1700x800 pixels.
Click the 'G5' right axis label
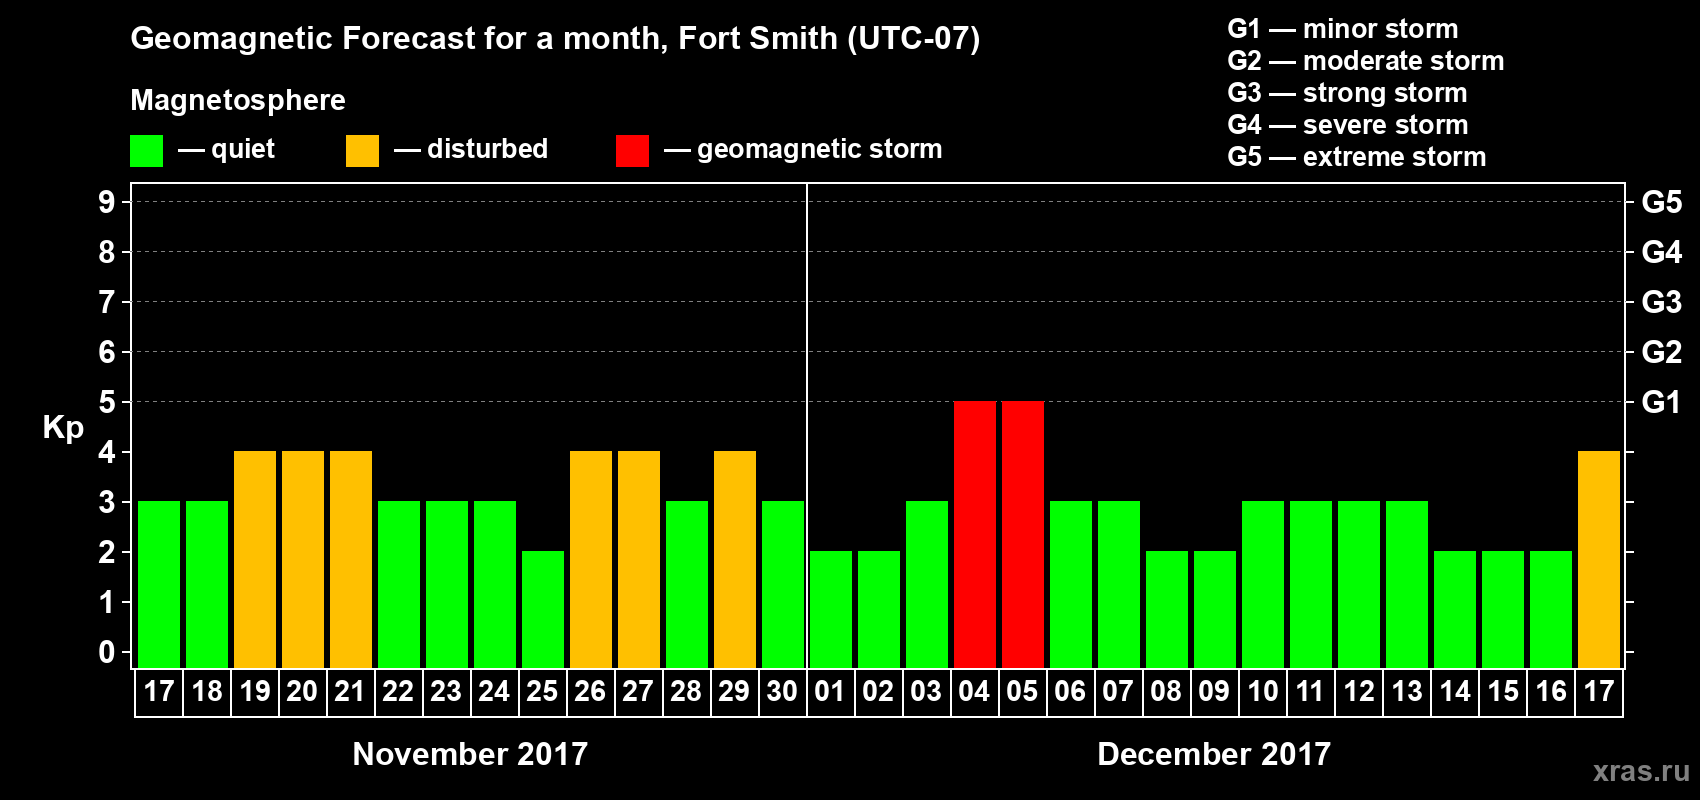[x=1662, y=202]
